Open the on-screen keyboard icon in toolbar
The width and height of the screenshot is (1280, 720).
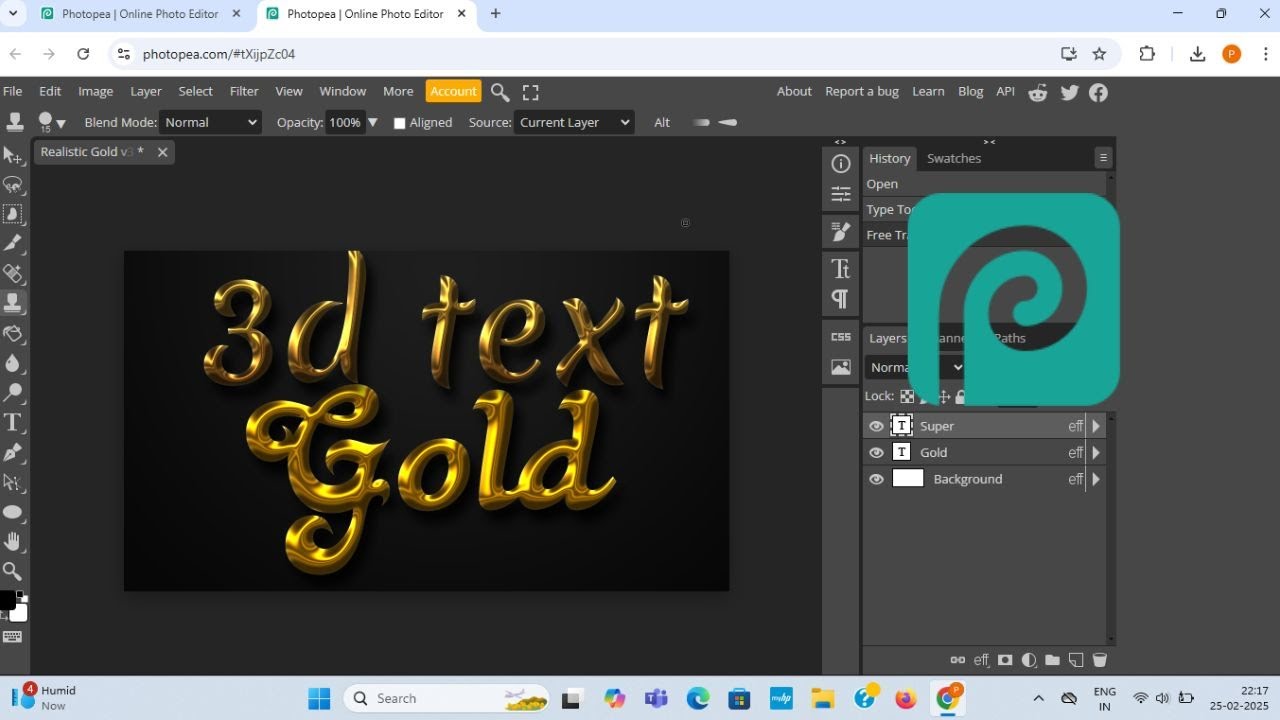coord(13,637)
